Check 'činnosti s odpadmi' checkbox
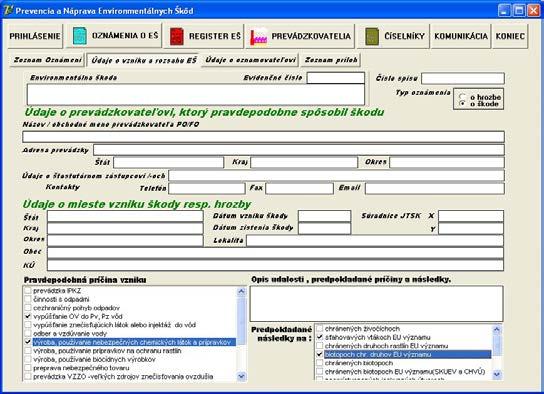 [28, 299]
